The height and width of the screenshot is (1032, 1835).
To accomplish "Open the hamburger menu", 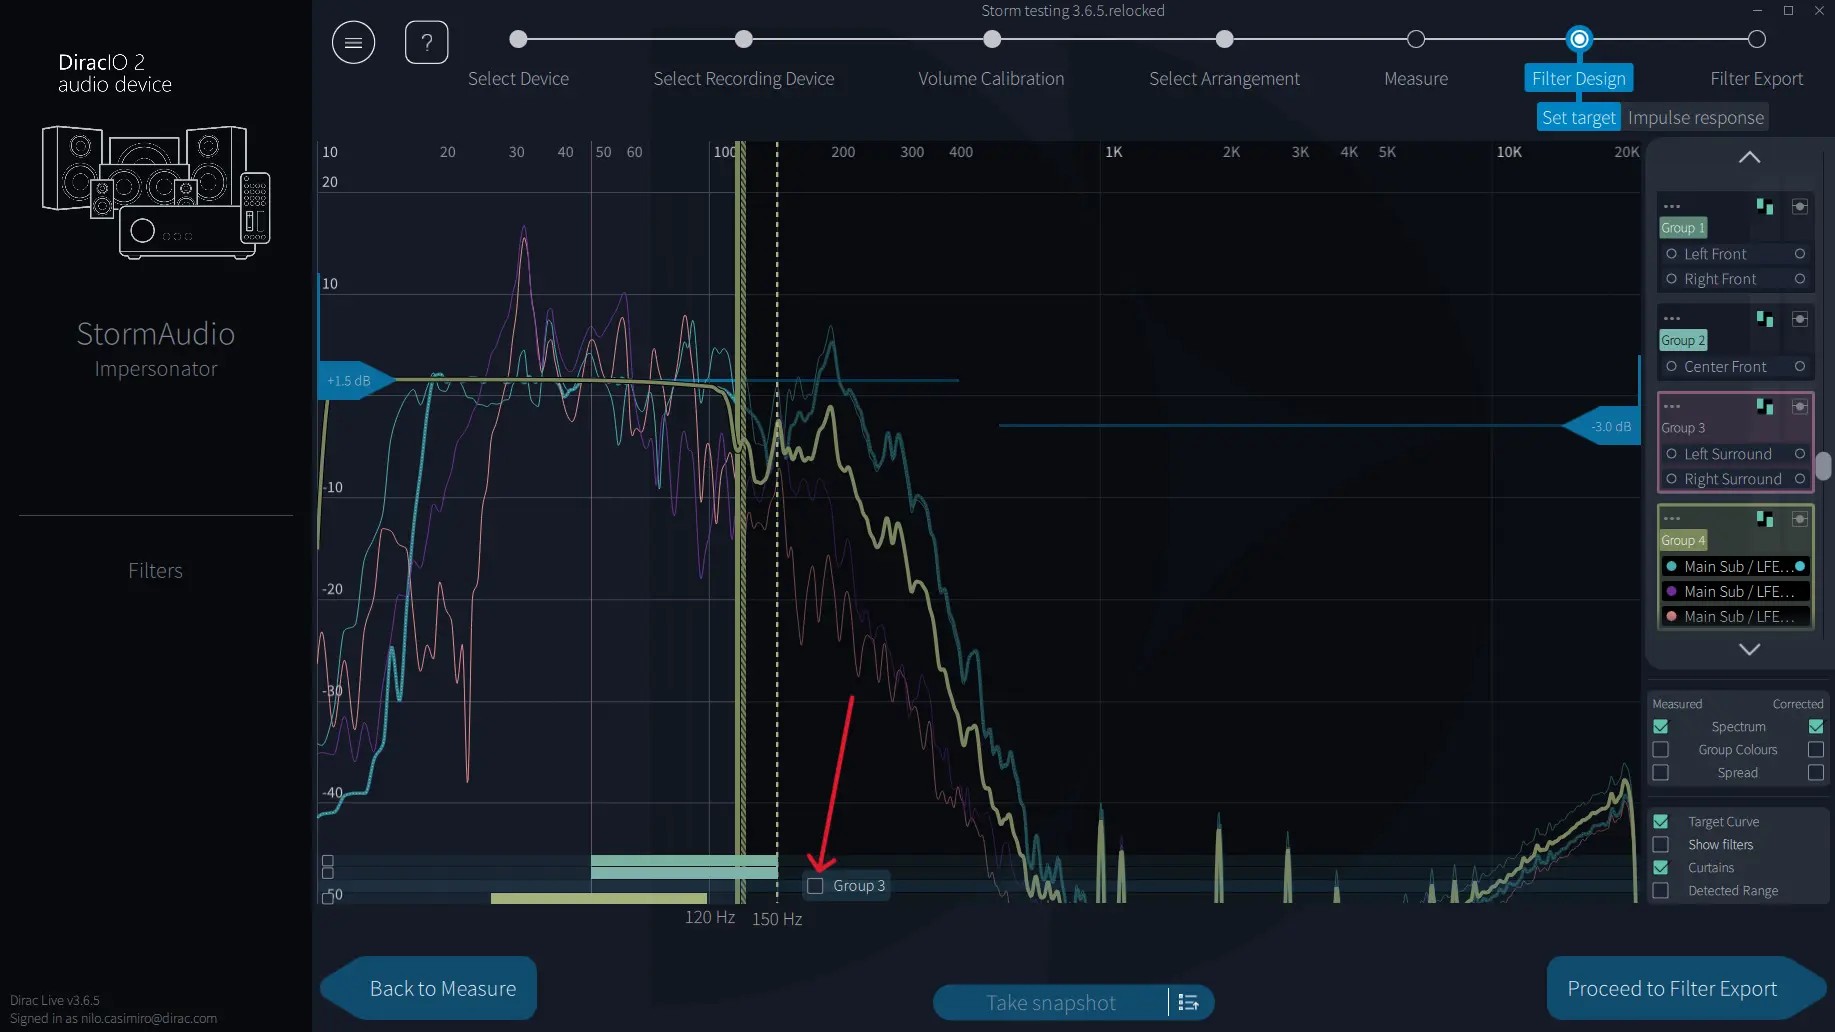I will [353, 42].
